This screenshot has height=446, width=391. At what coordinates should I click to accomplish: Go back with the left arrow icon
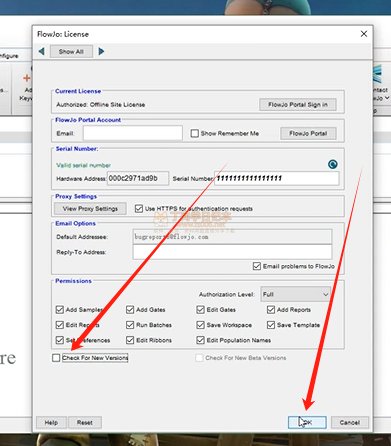point(42,51)
